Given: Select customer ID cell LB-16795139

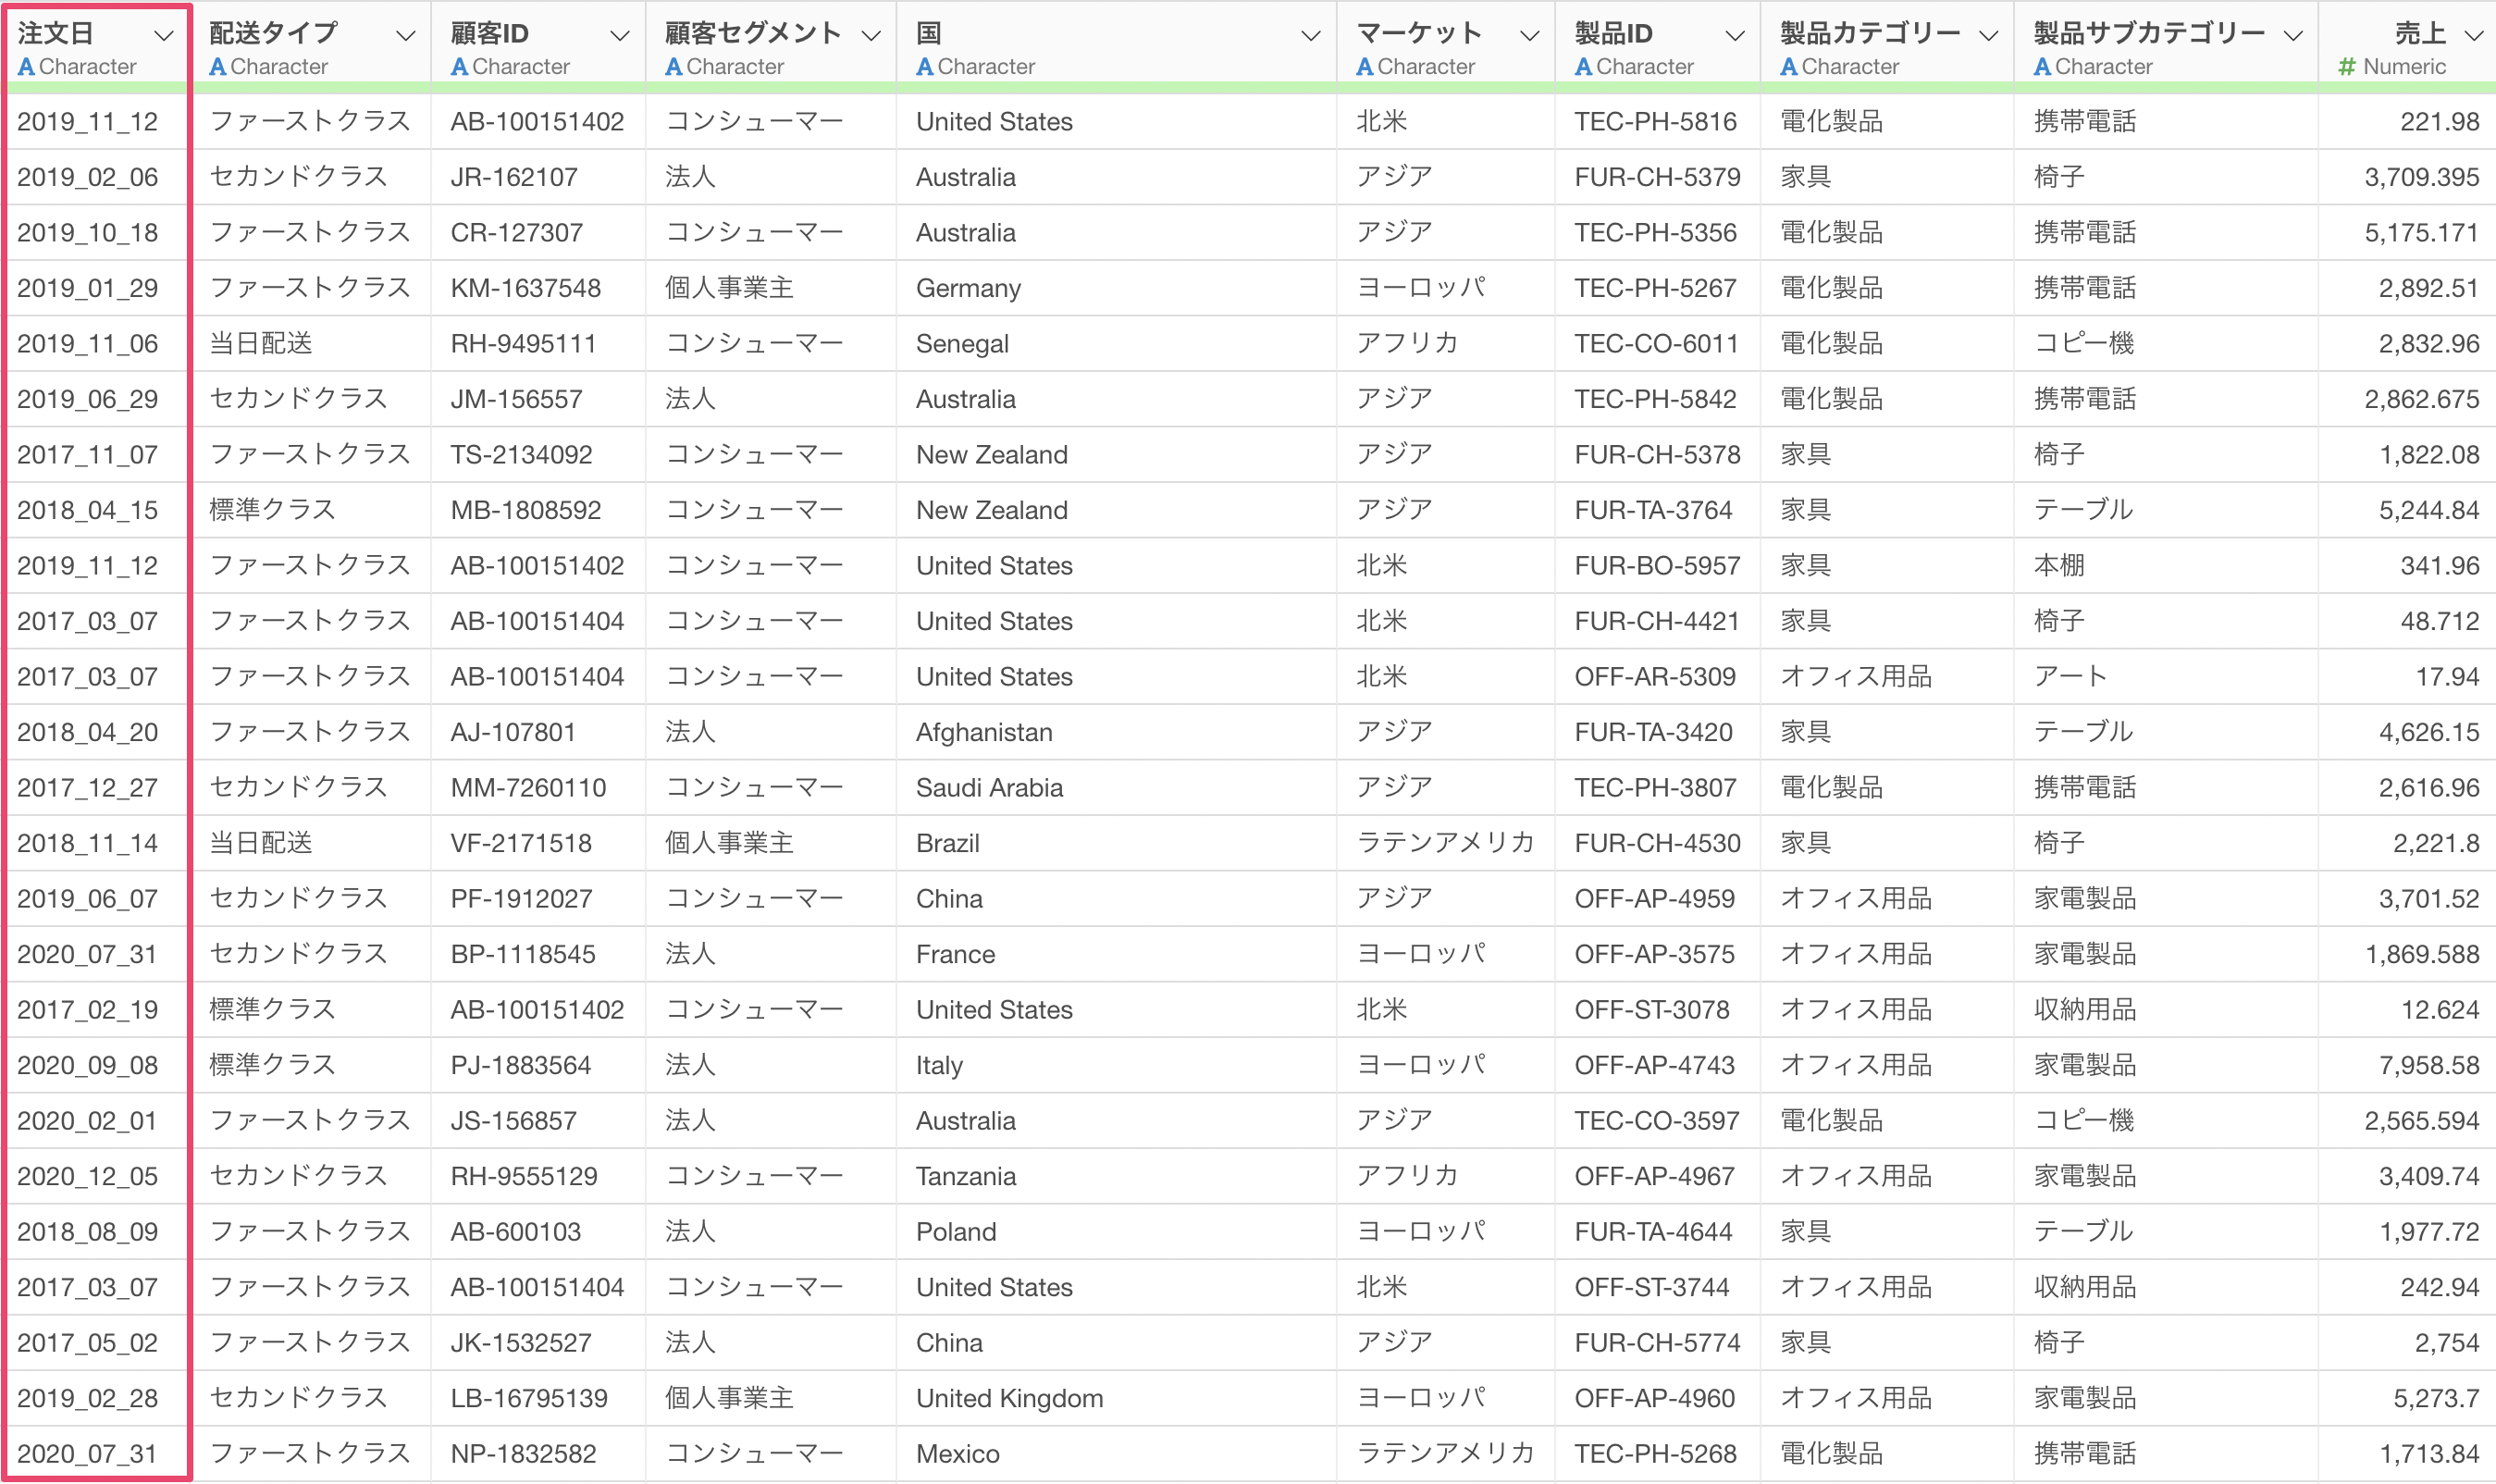Looking at the screenshot, I should pyautogui.click(x=529, y=1398).
